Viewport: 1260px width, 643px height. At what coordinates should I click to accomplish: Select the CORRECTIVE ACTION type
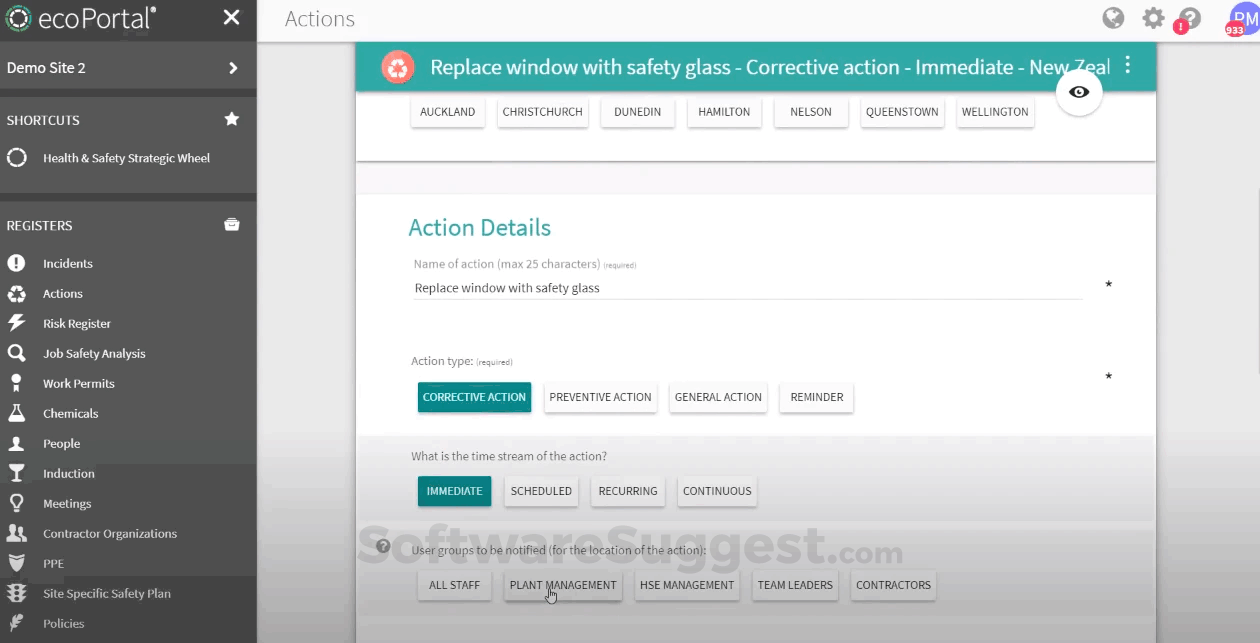click(x=474, y=397)
